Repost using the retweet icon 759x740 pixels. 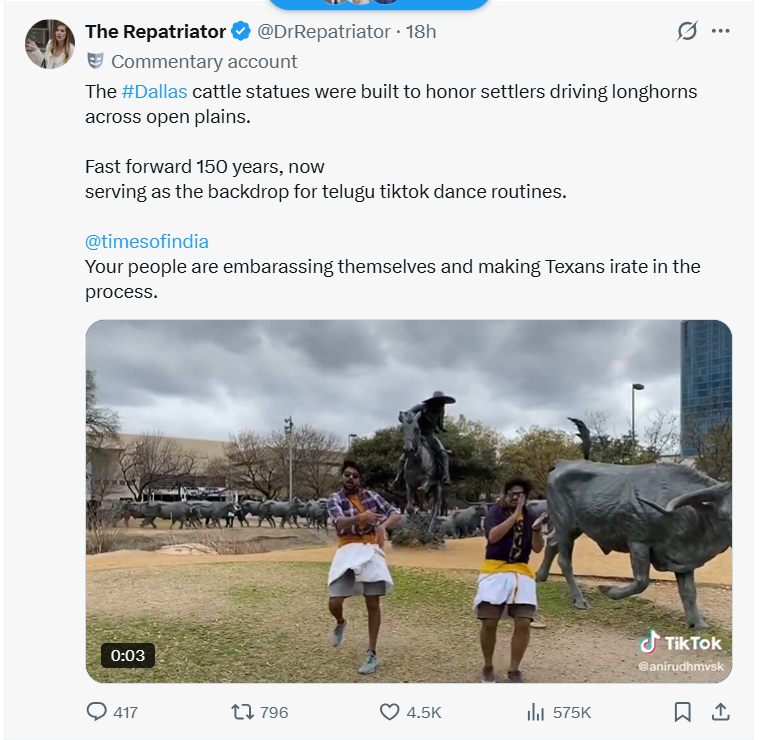tap(242, 712)
